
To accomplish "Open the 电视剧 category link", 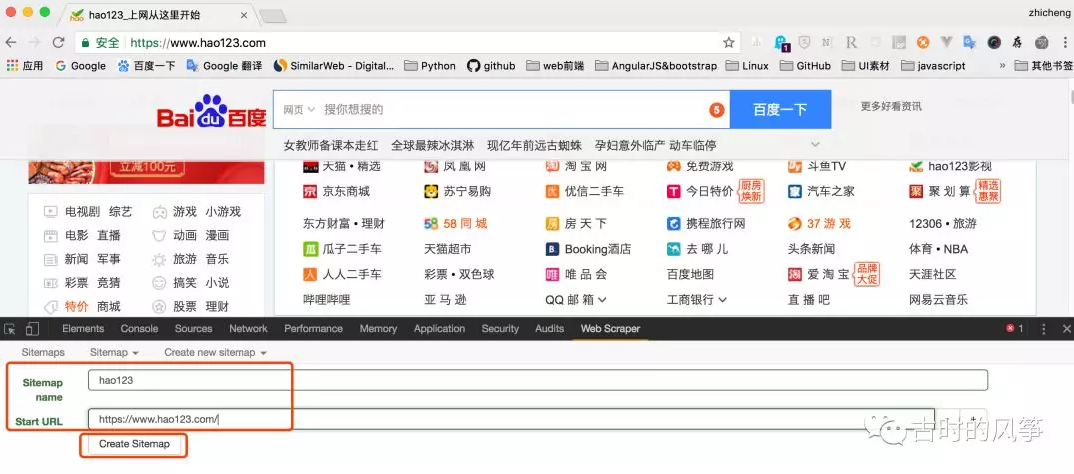I will [x=81, y=212].
